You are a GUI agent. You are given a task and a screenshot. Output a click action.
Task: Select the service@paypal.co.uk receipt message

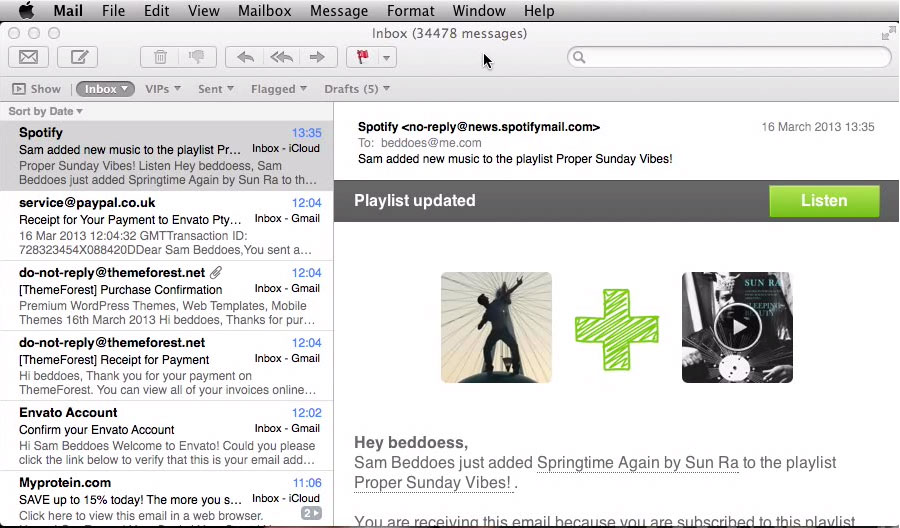click(166, 226)
